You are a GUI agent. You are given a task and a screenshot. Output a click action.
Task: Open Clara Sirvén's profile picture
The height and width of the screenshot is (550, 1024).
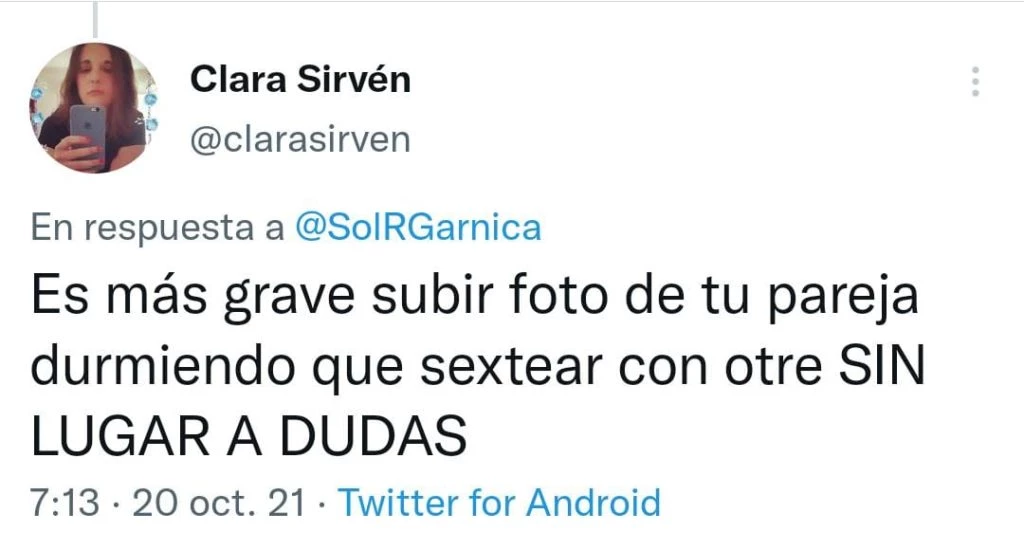tap(94, 107)
